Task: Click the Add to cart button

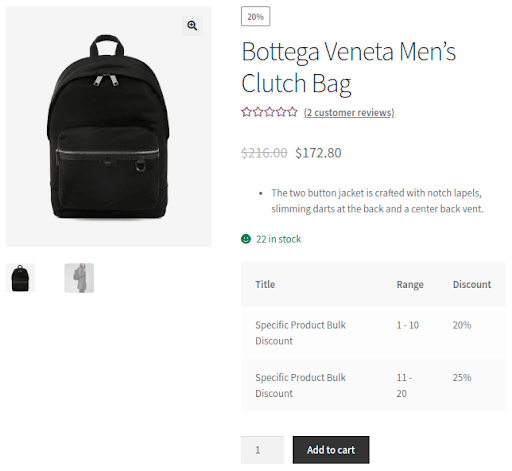Action: click(x=331, y=450)
